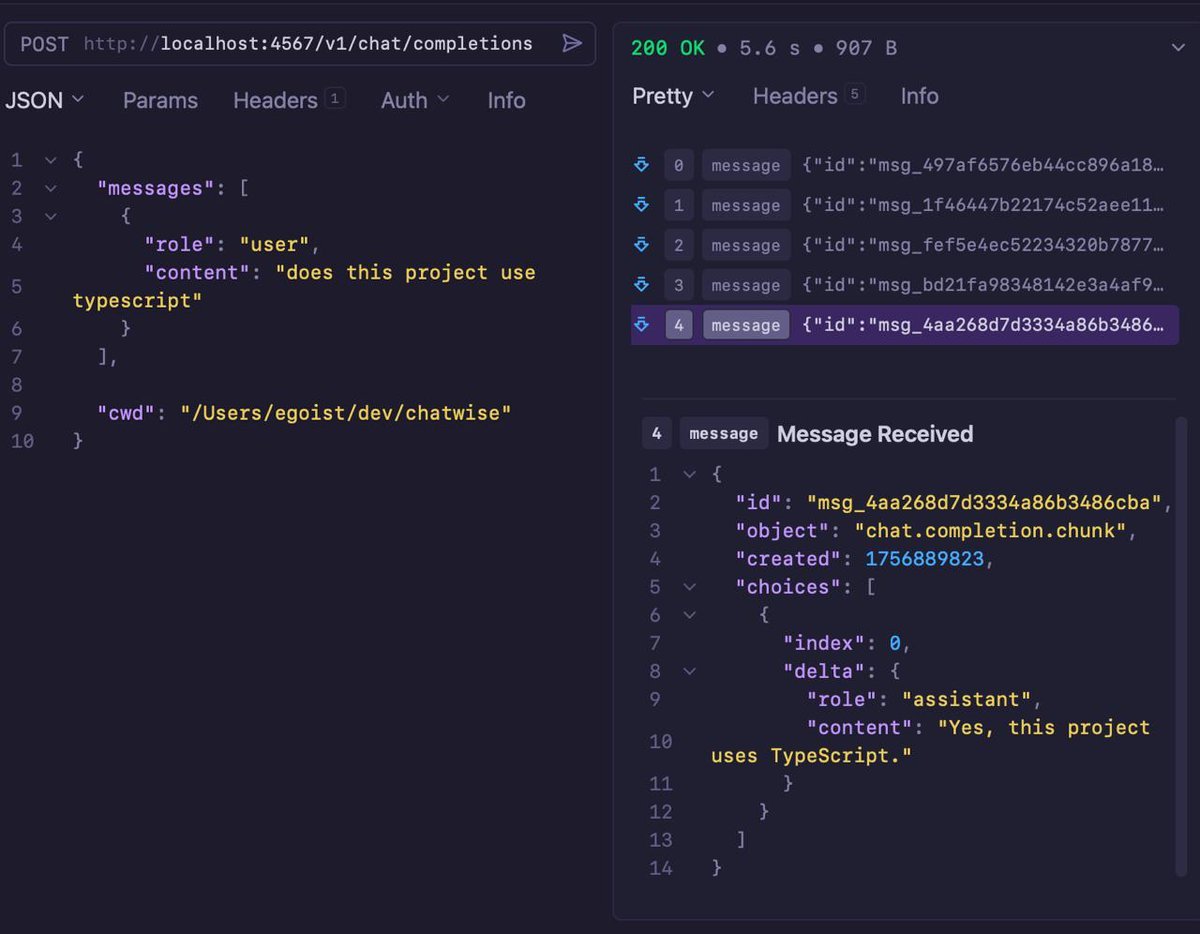Switch to the response Headers tab
The height and width of the screenshot is (934, 1200).
click(808, 96)
